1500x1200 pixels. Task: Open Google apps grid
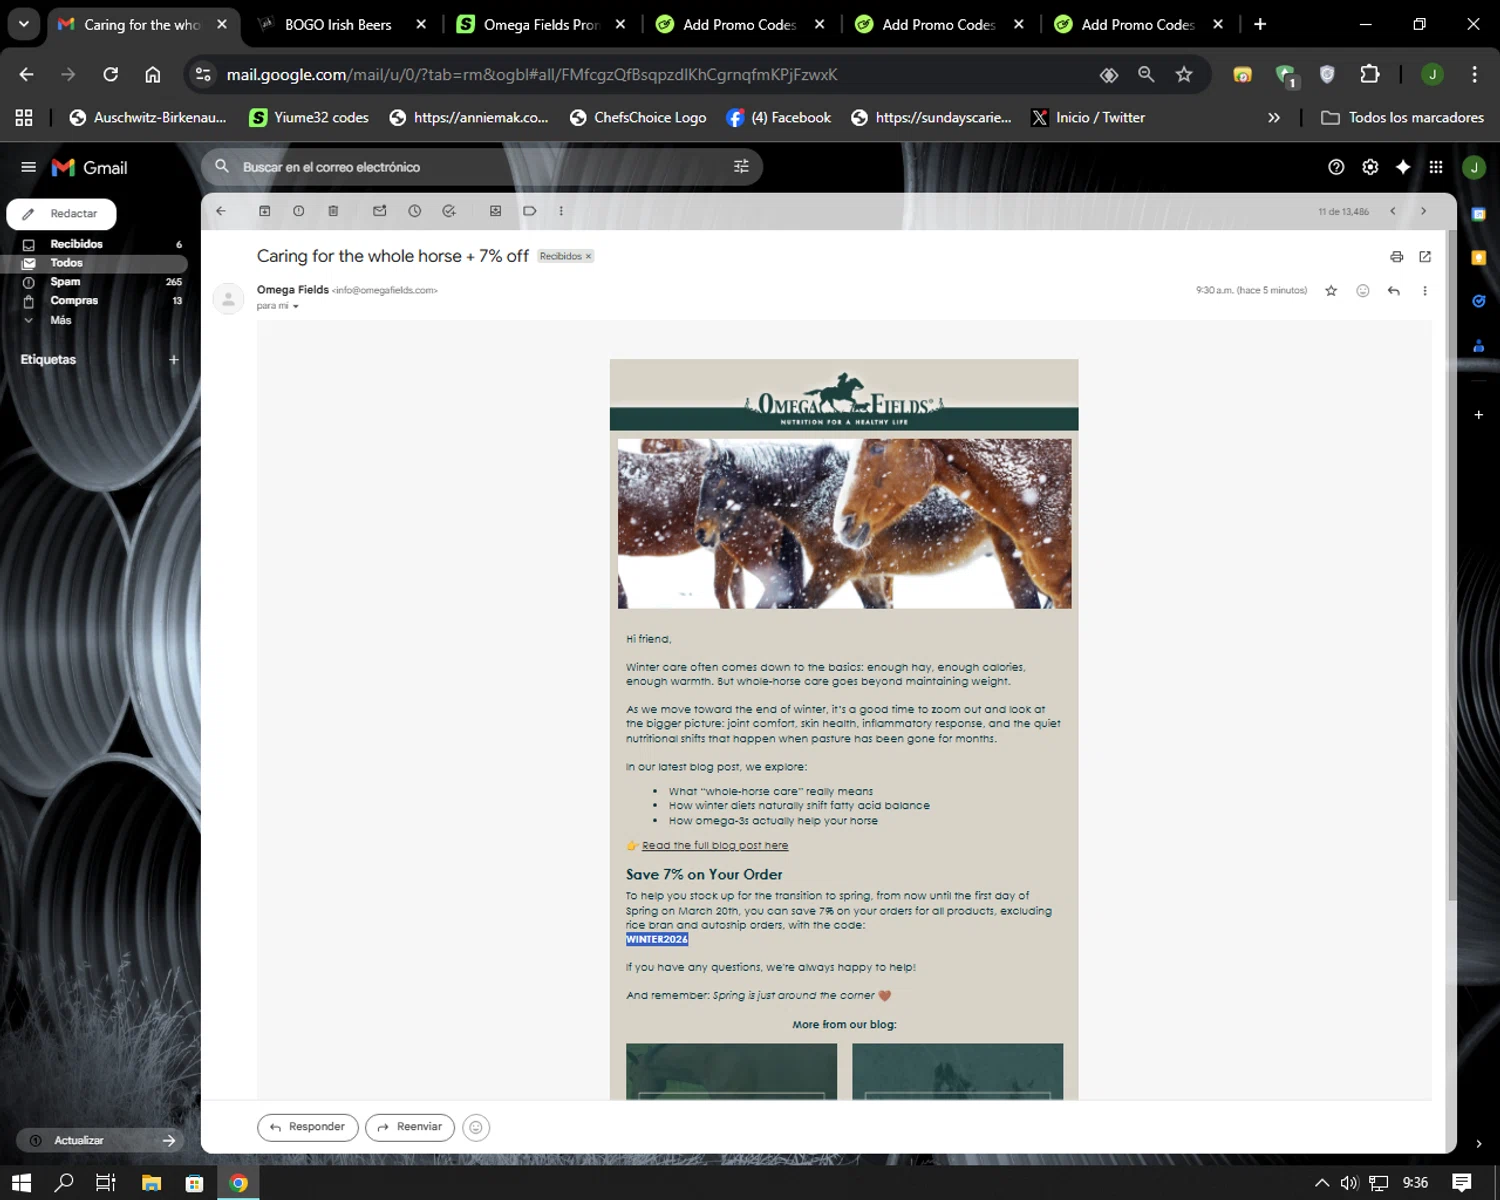1436,167
